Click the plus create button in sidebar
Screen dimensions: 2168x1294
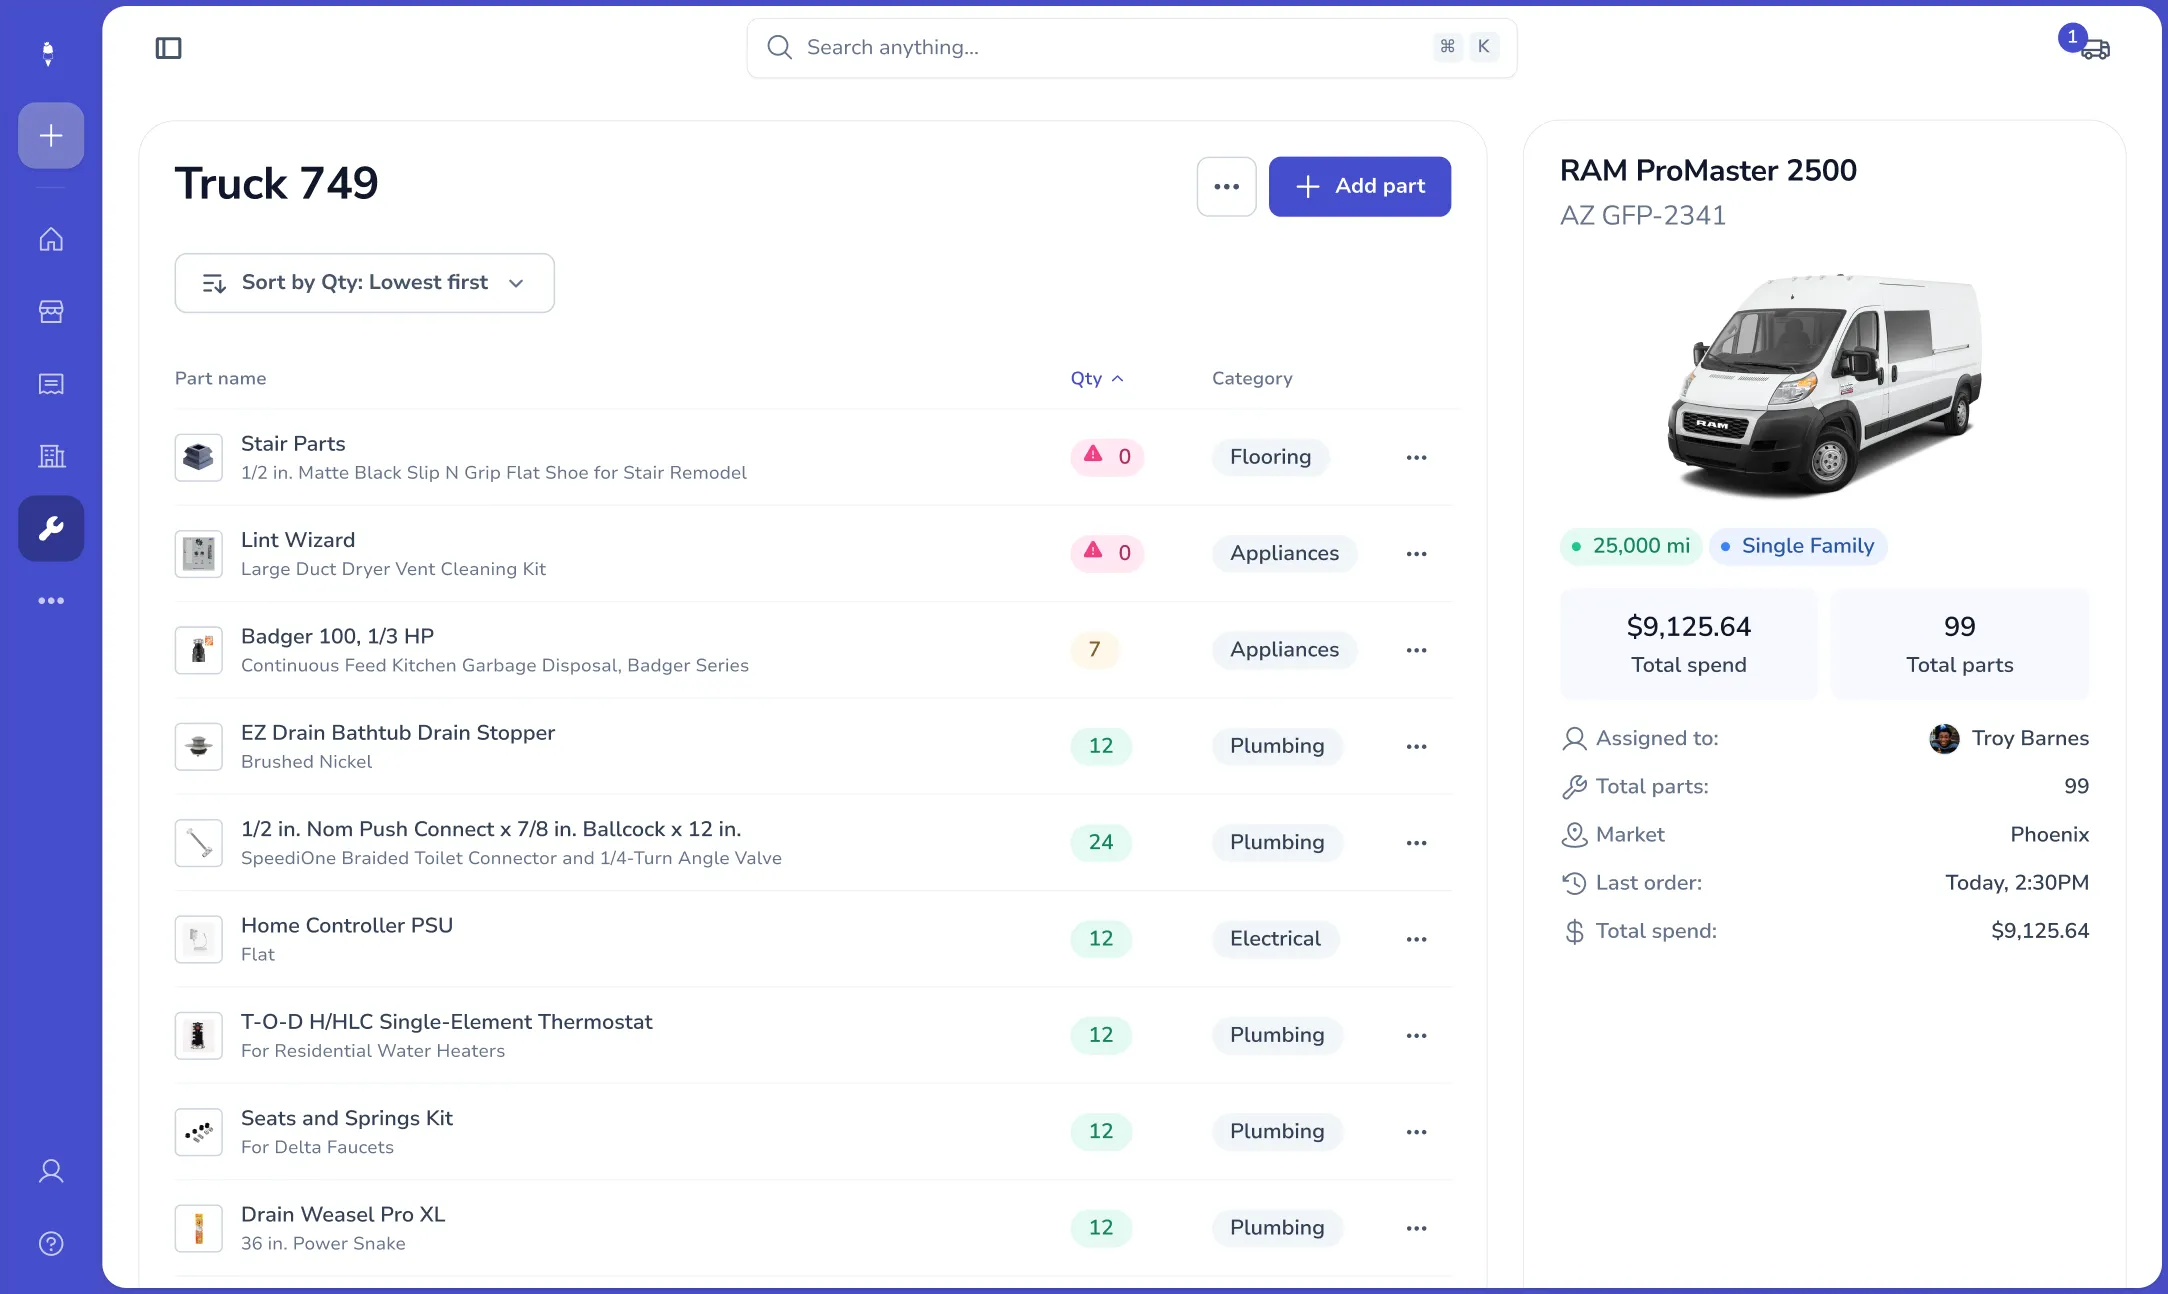pyautogui.click(x=51, y=135)
